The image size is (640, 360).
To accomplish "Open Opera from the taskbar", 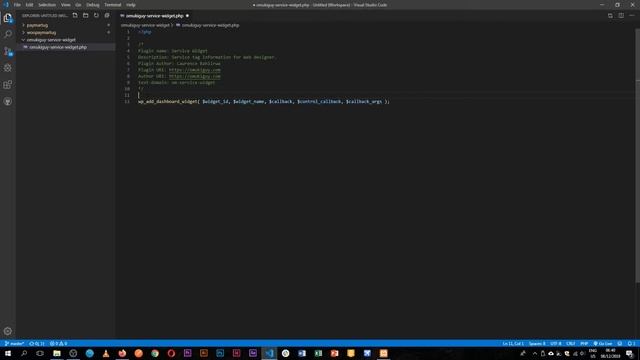I will point(171,353).
